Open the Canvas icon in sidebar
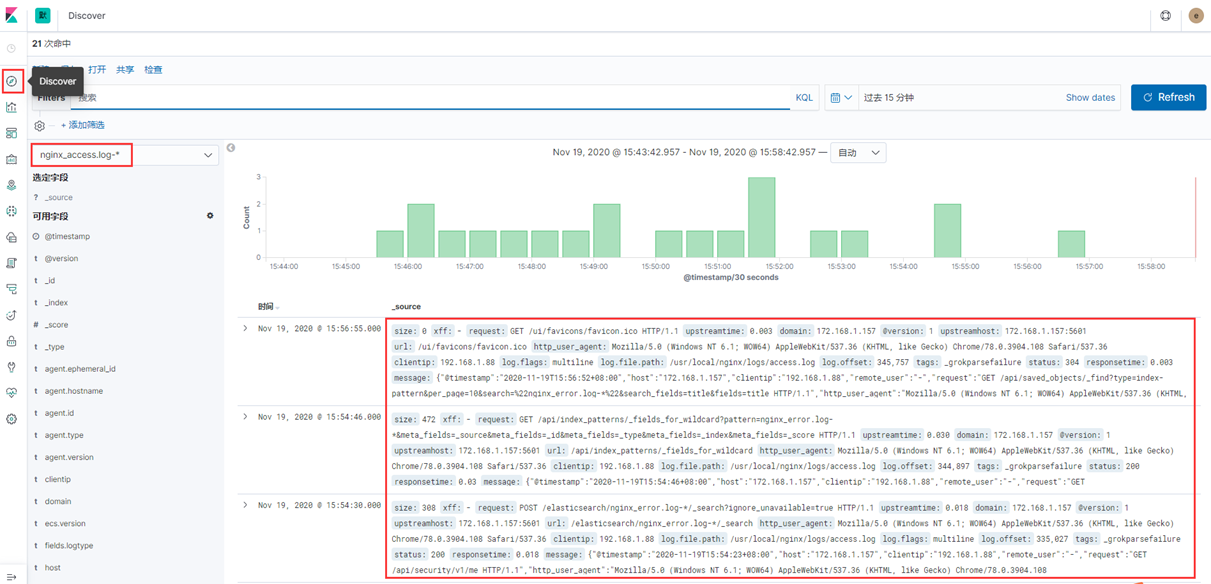Image resolution: width=1211 pixels, height=584 pixels. (11, 159)
